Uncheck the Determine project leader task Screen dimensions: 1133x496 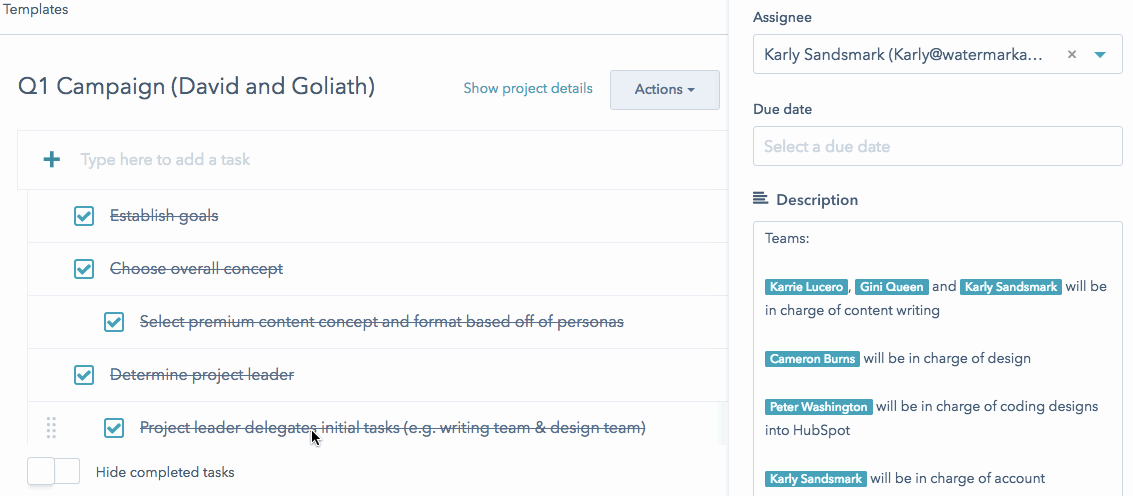pos(84,375)
